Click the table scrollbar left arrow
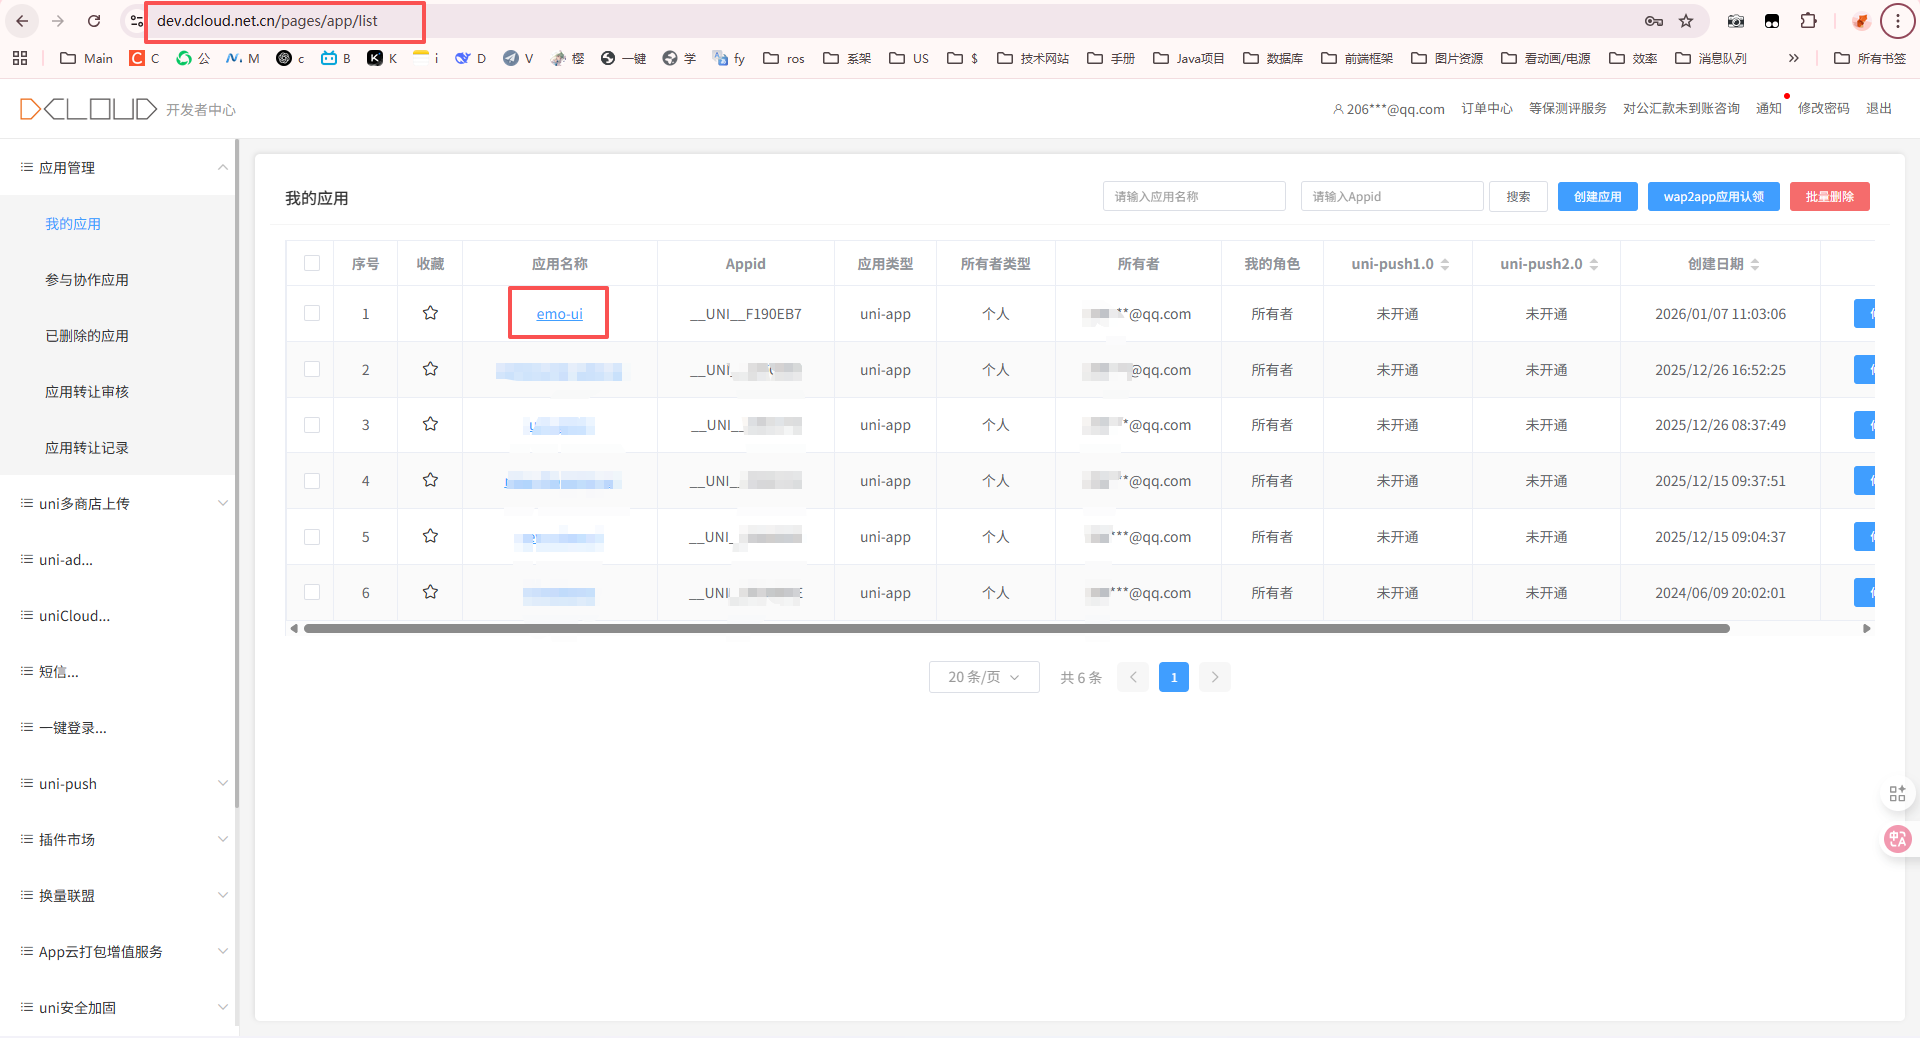1920x1038 pixels. point(293,628)
